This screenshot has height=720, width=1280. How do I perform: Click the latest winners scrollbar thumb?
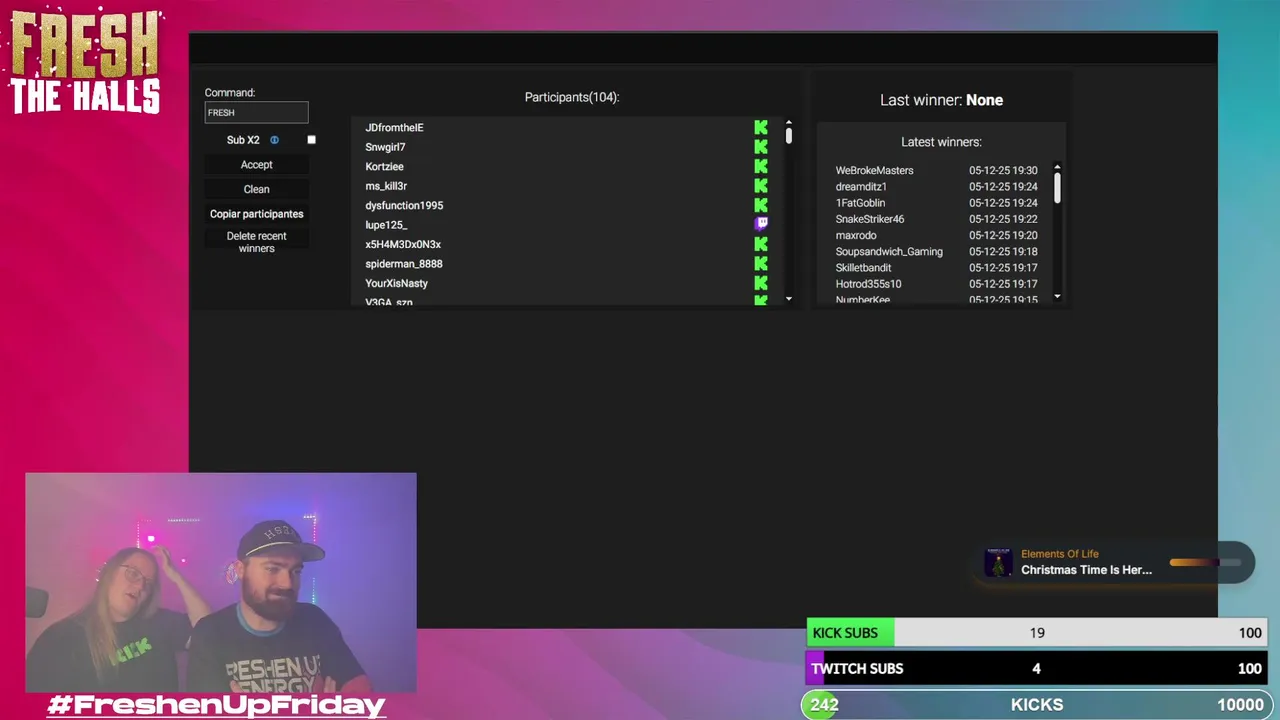[x=1057, y=187]
